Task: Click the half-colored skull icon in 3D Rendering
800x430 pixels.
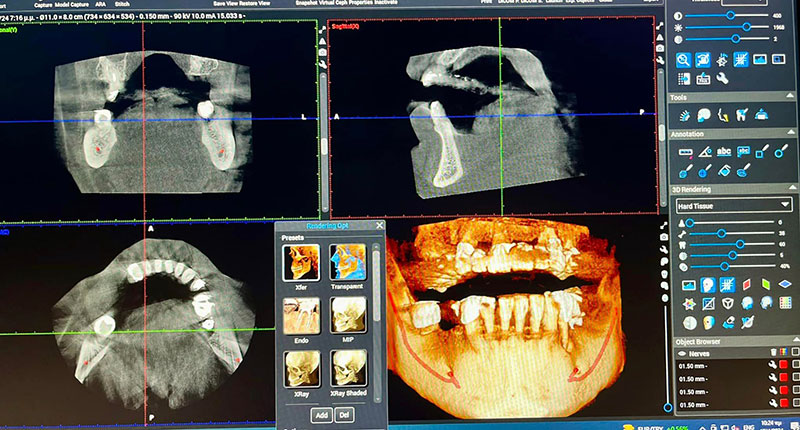Action: (708, 322)
